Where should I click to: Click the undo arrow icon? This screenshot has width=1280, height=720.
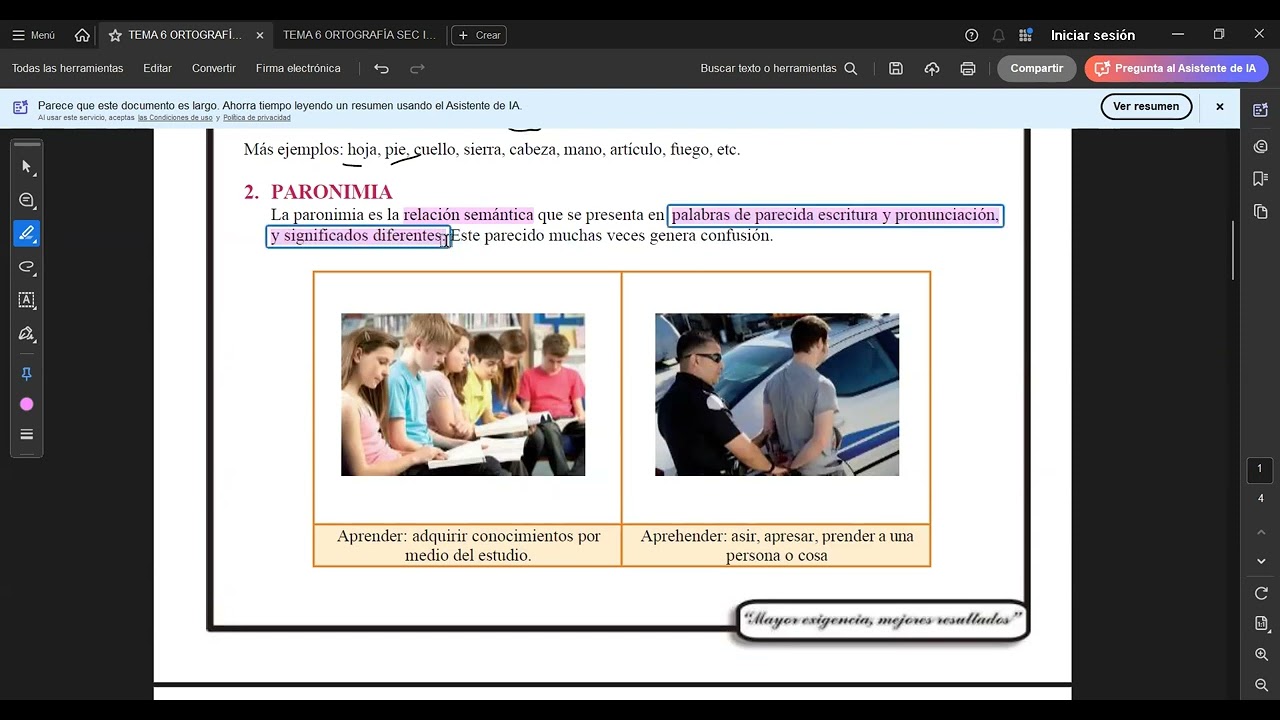coord(381,68)
